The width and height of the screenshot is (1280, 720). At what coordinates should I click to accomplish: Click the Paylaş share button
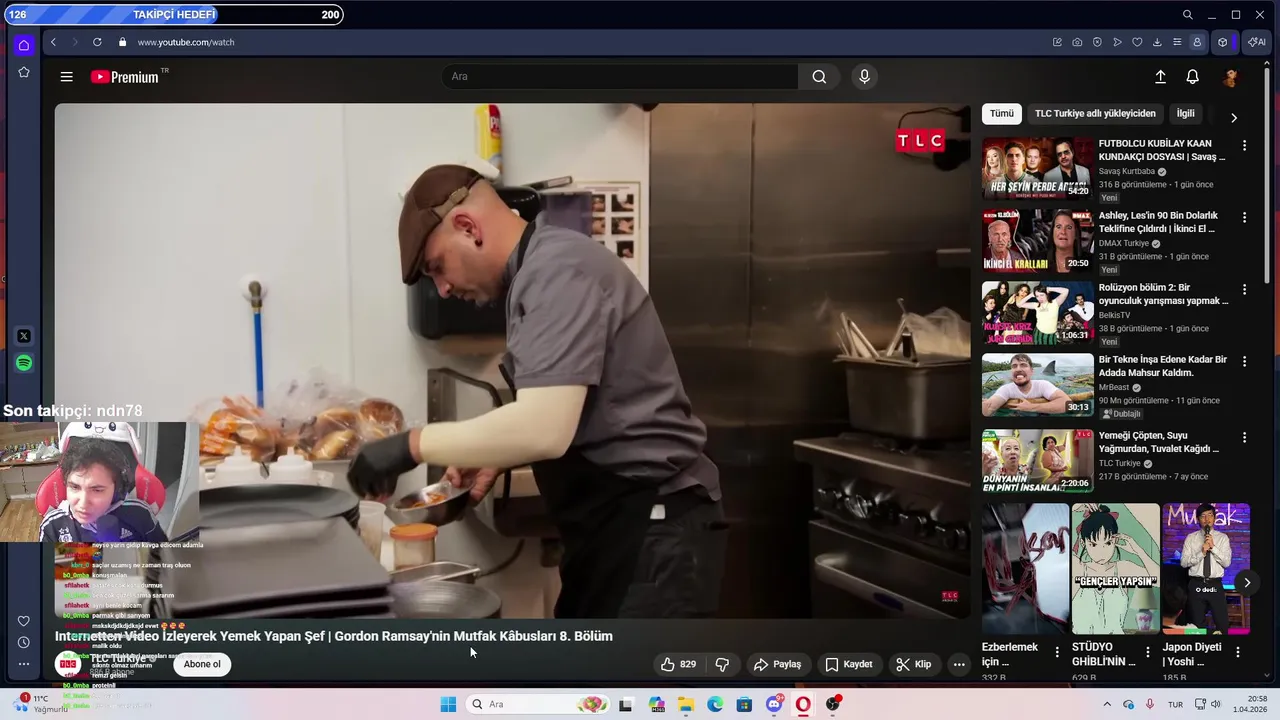point(777,664)
